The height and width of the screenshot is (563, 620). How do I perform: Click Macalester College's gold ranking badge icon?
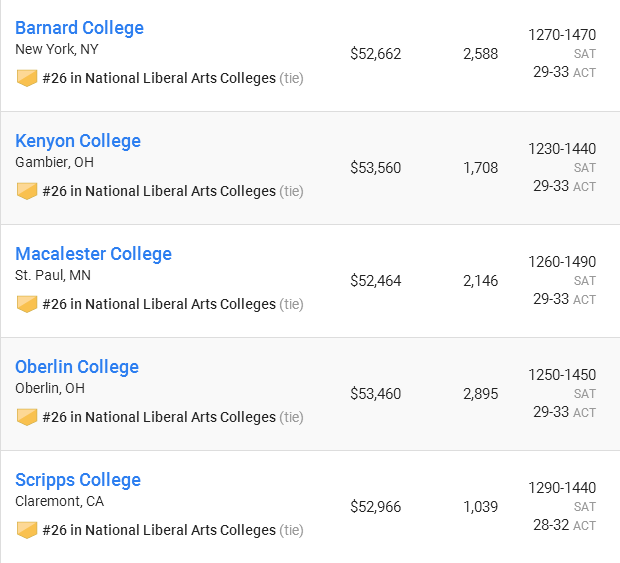(x=27, y=304)
